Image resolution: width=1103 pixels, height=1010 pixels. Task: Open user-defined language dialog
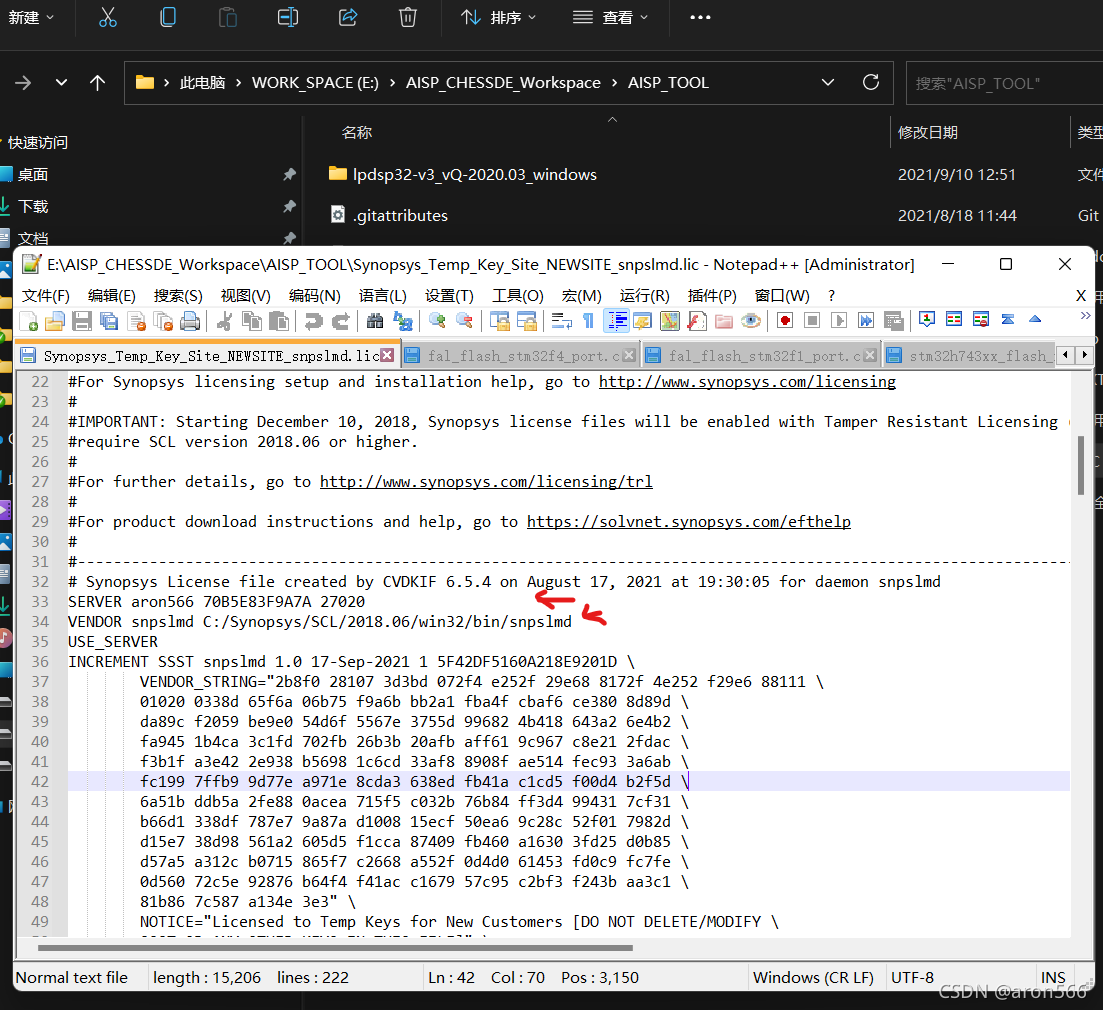642,321
